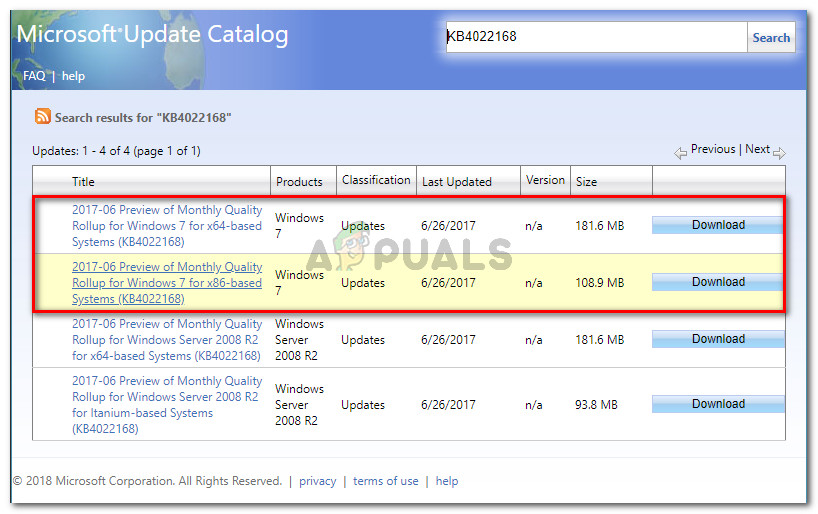Click the 181.6 MB size in Server 2008 R2 row
This screenshot has height=514, width=818.
pyautogui.click(x=599, y=340)
